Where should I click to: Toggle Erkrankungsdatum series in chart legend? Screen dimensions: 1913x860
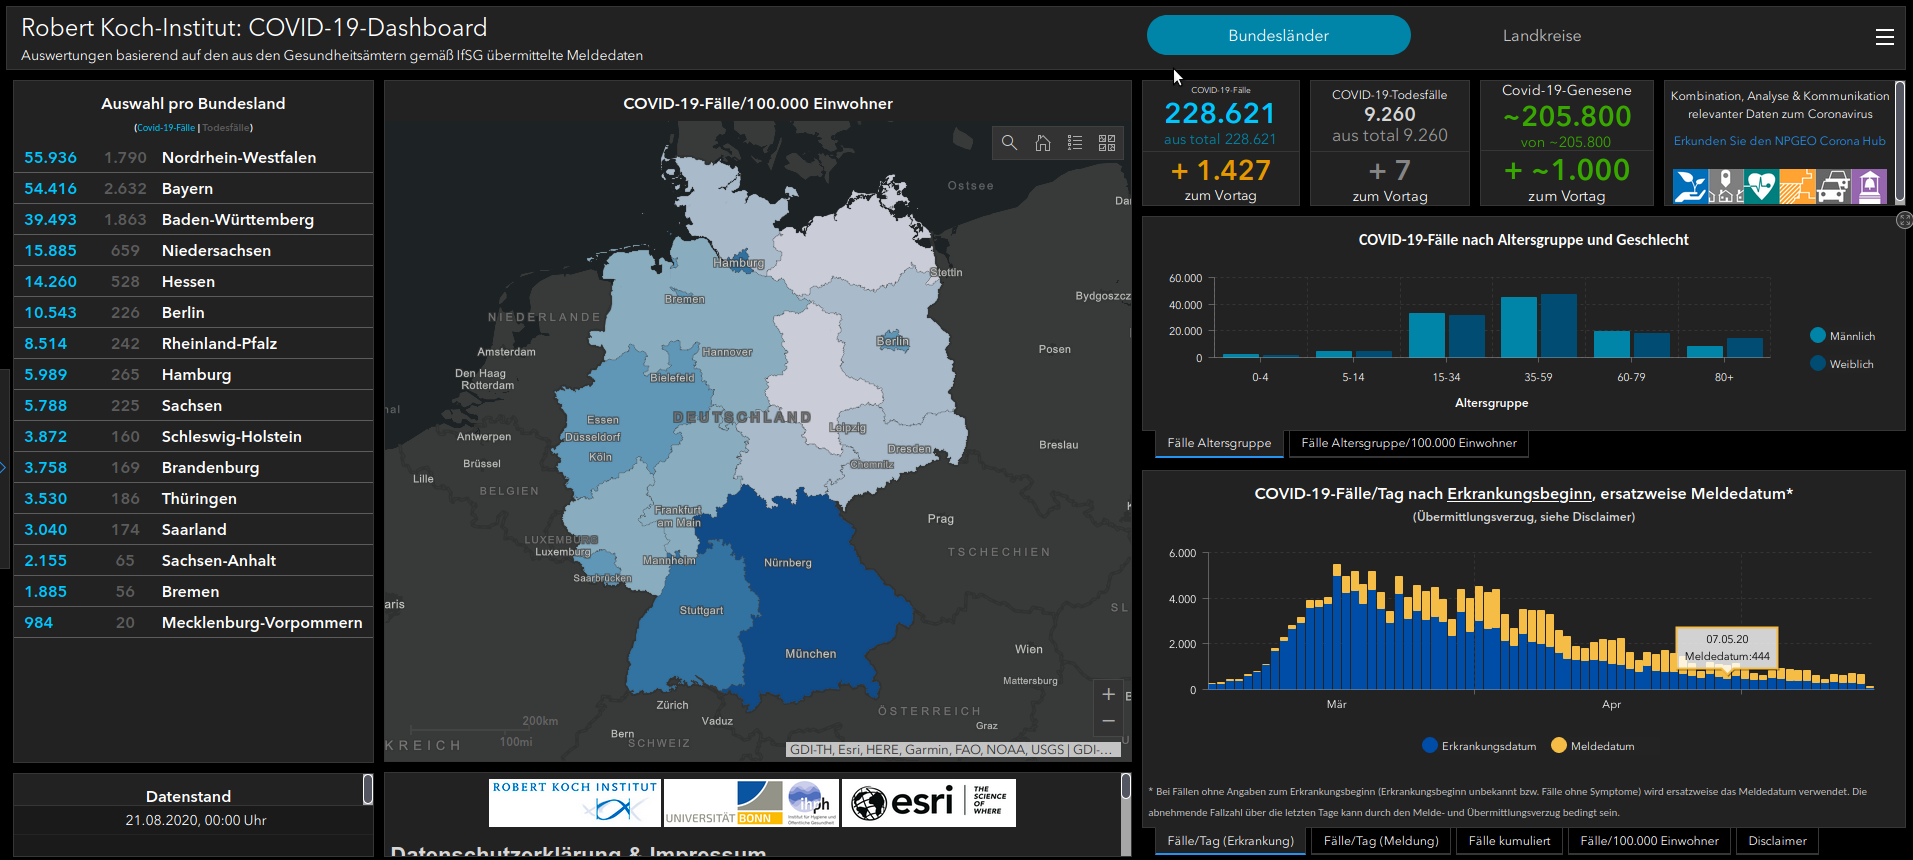click(1430, 746)
